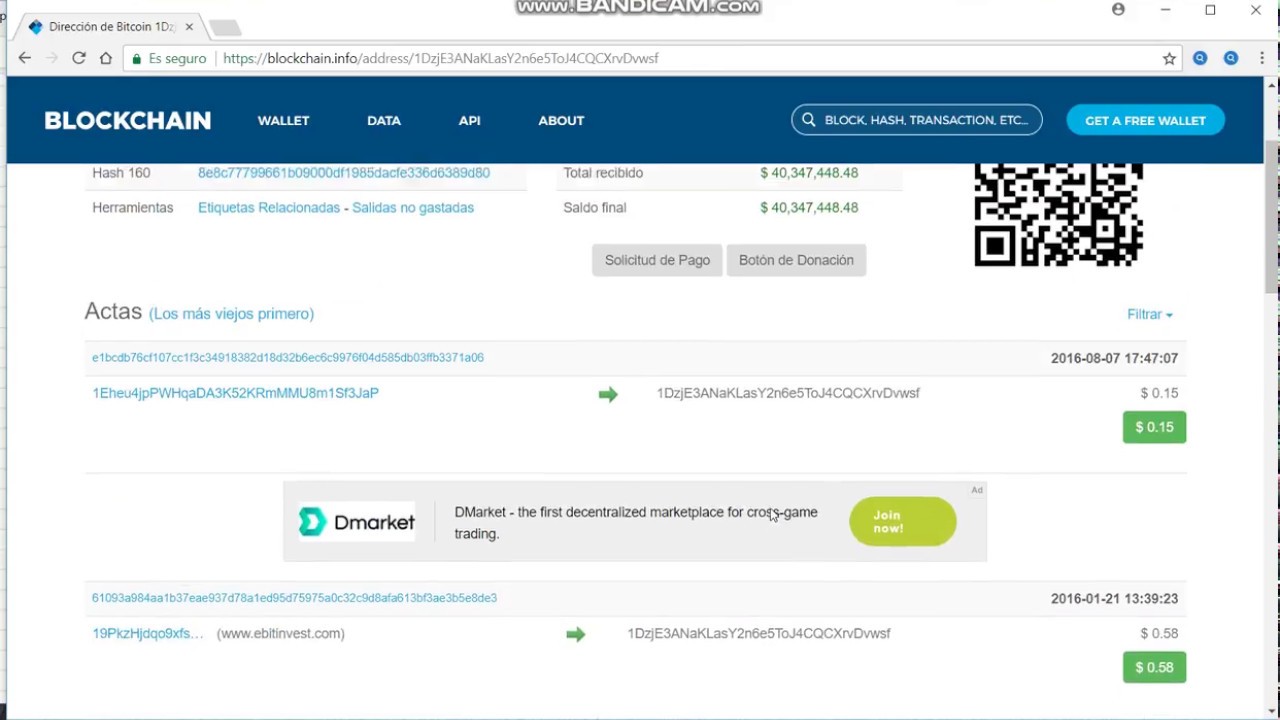Click the gray $ 0.15 amount text
Screen dimensions: 1280x720
[x=1159, y=393]
